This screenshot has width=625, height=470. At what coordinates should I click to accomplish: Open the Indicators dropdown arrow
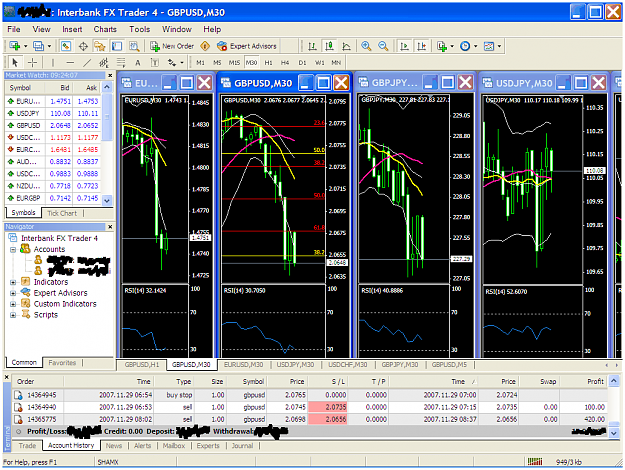(x=452, y=46)
